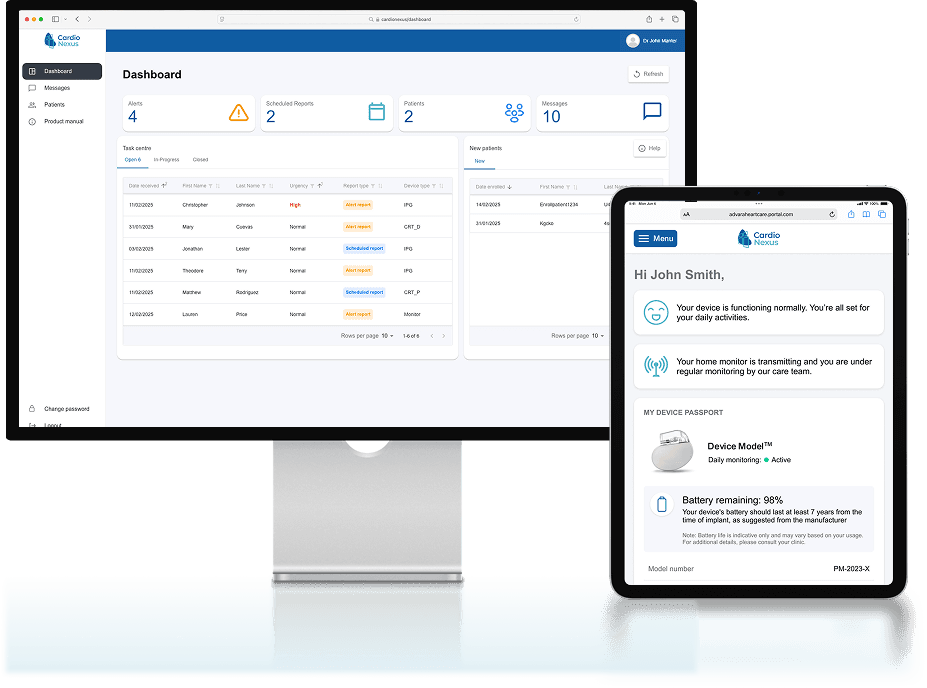Click the home monitor antenna icon
Image resolution: width=927 pixels, height=688 pixels.
click(656, 366)
